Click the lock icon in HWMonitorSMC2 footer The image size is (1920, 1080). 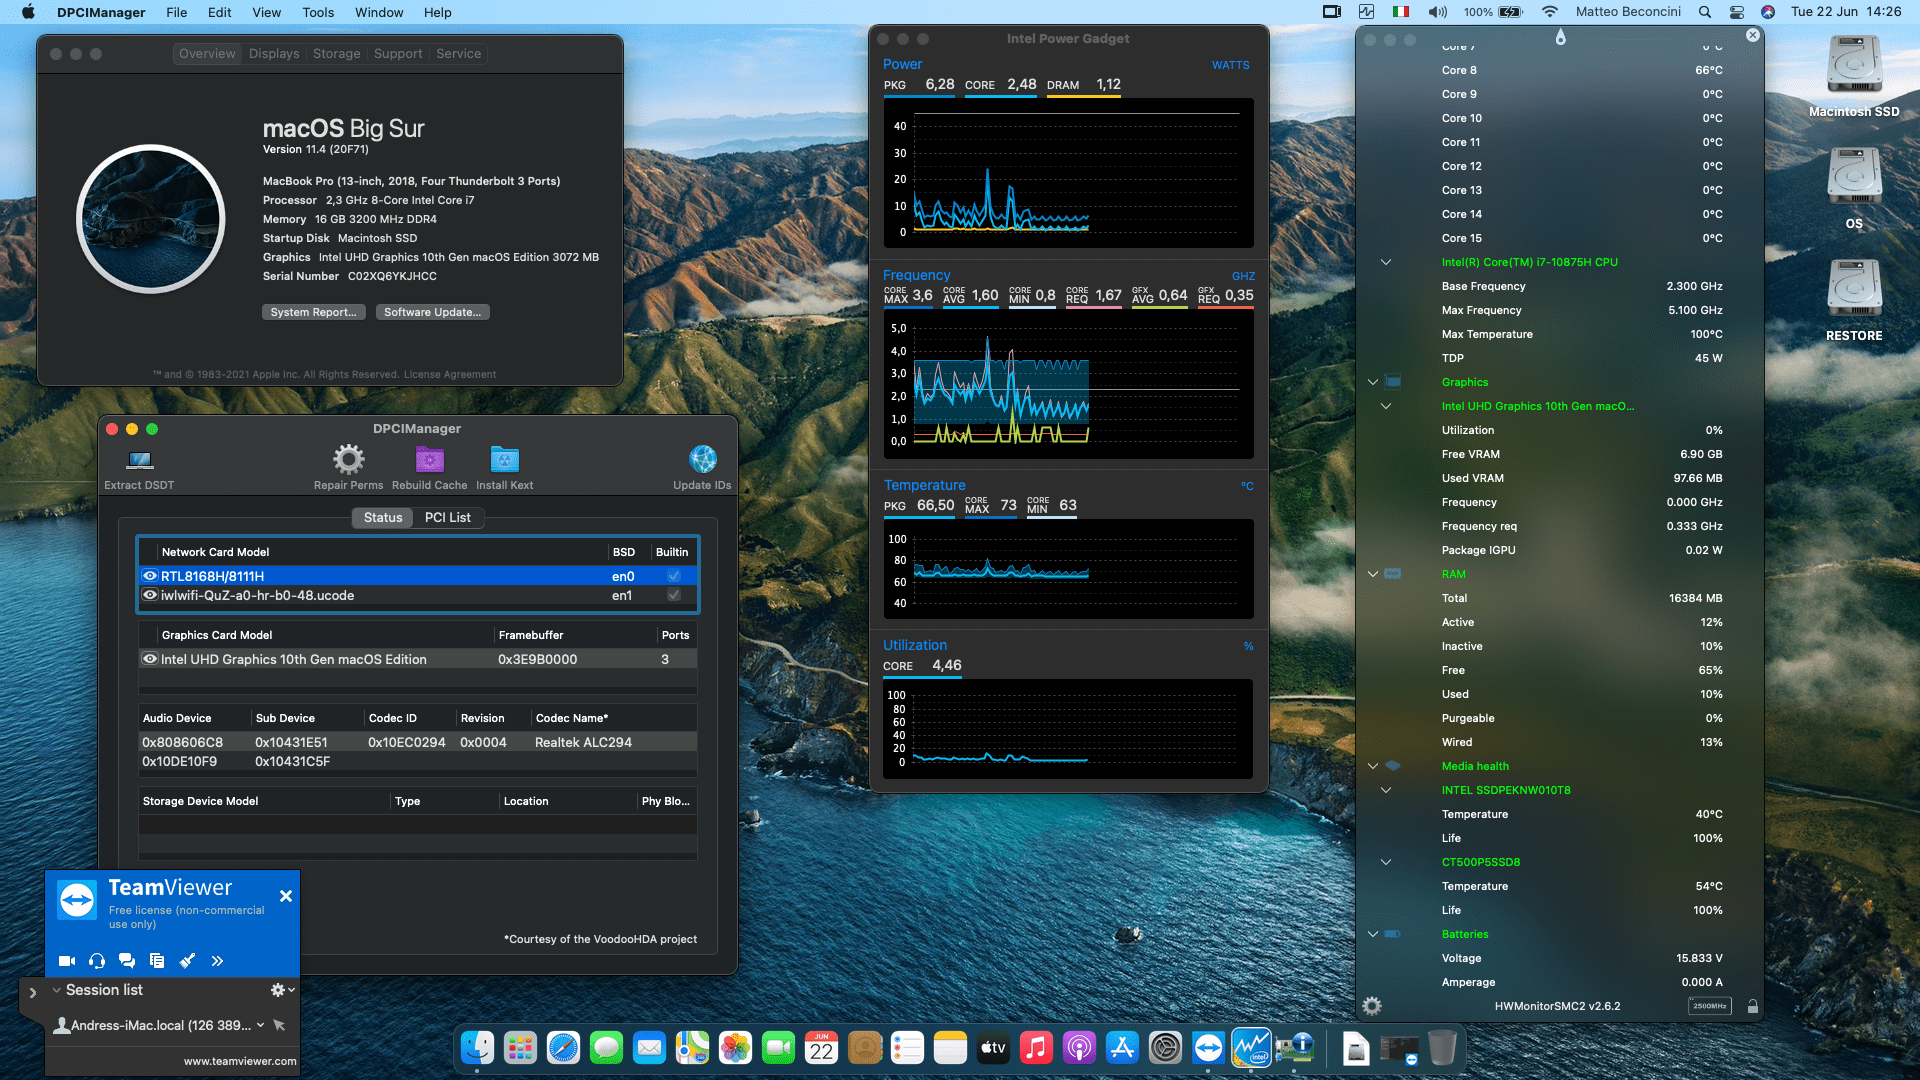1752,1006
